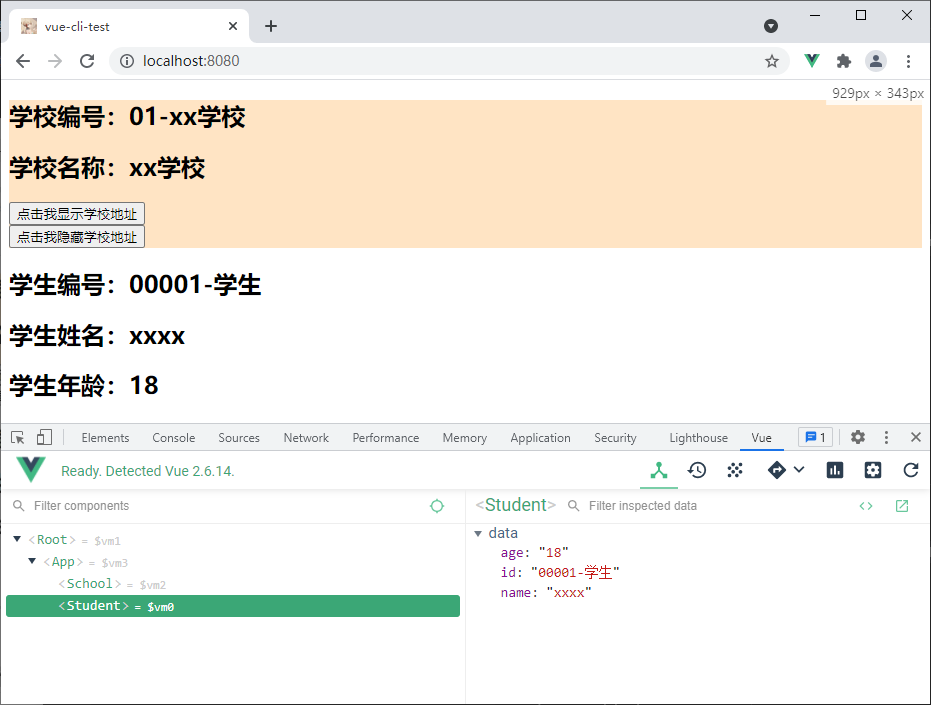Switch to the Console tab
Viewport: 931px width, 705px height.
(173, 438)
